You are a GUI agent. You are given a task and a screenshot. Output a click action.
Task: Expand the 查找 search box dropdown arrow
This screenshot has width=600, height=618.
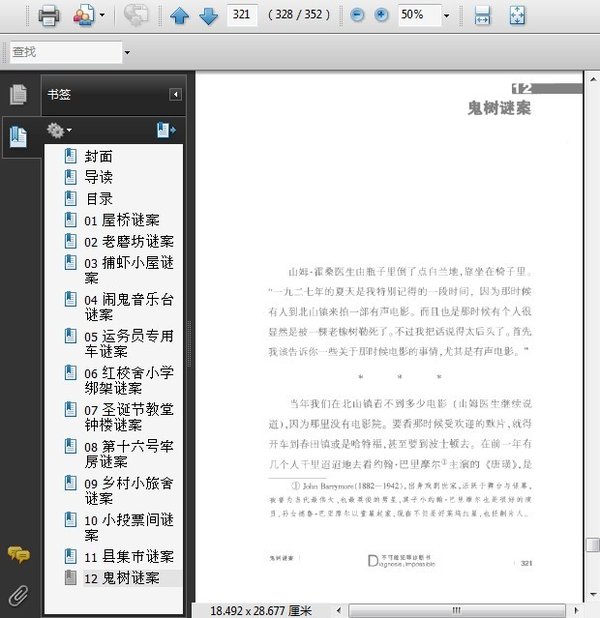point(127,52)
